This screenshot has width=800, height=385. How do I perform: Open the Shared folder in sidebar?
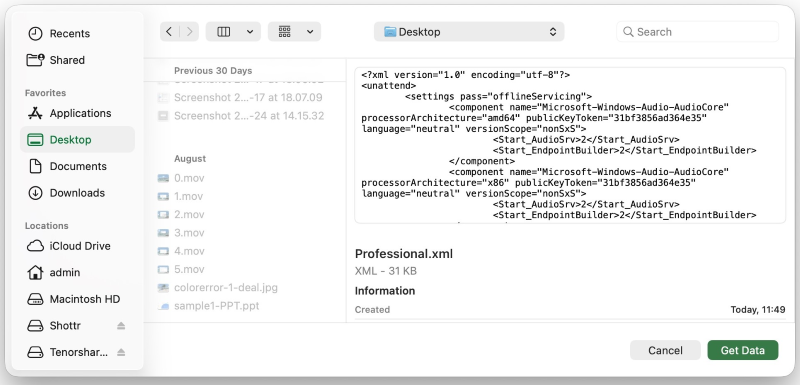[56, 60]
